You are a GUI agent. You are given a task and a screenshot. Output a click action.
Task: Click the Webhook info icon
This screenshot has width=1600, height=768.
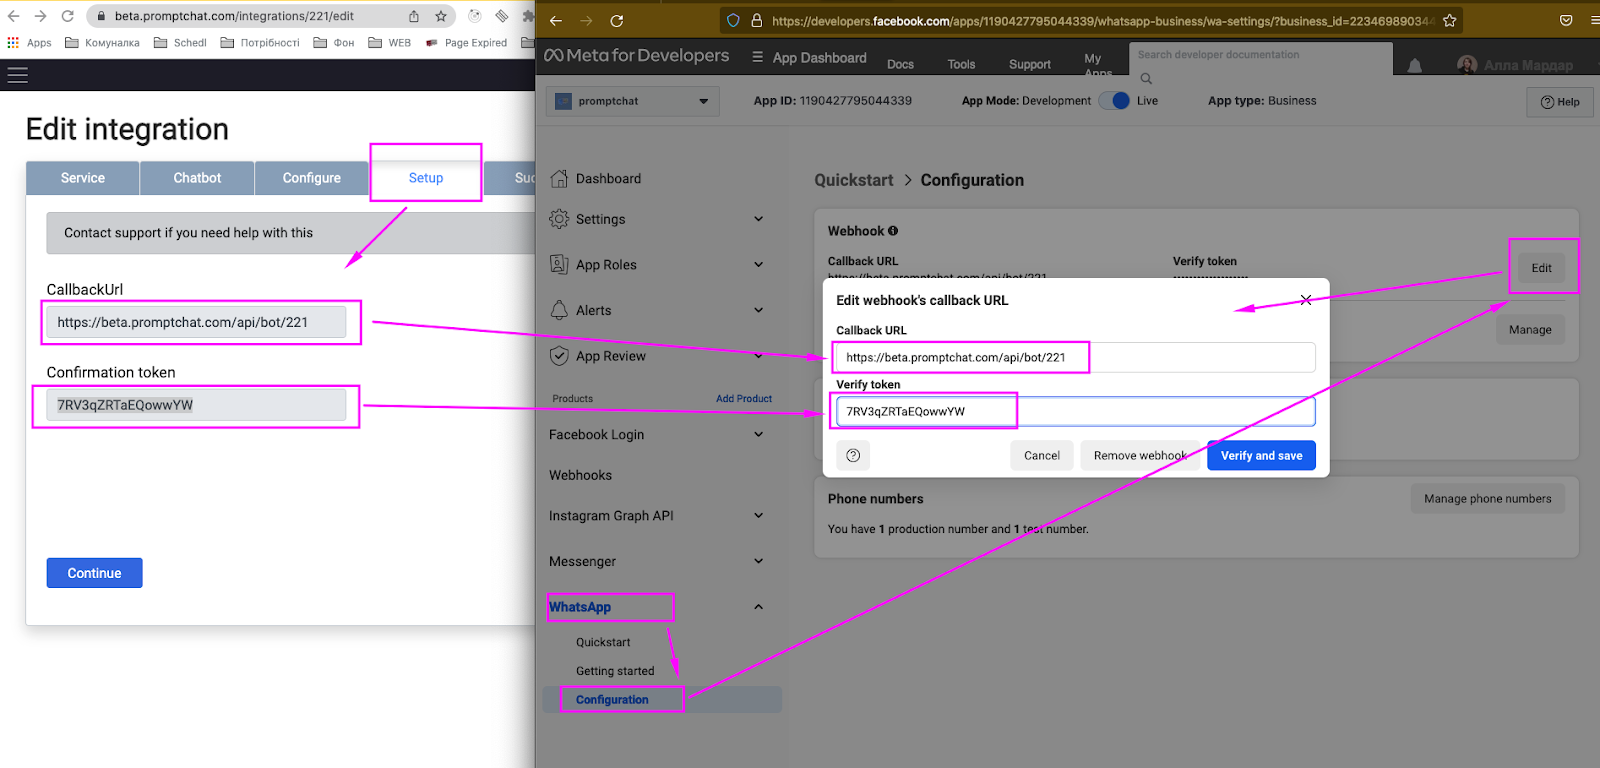(x=893, y=231)
